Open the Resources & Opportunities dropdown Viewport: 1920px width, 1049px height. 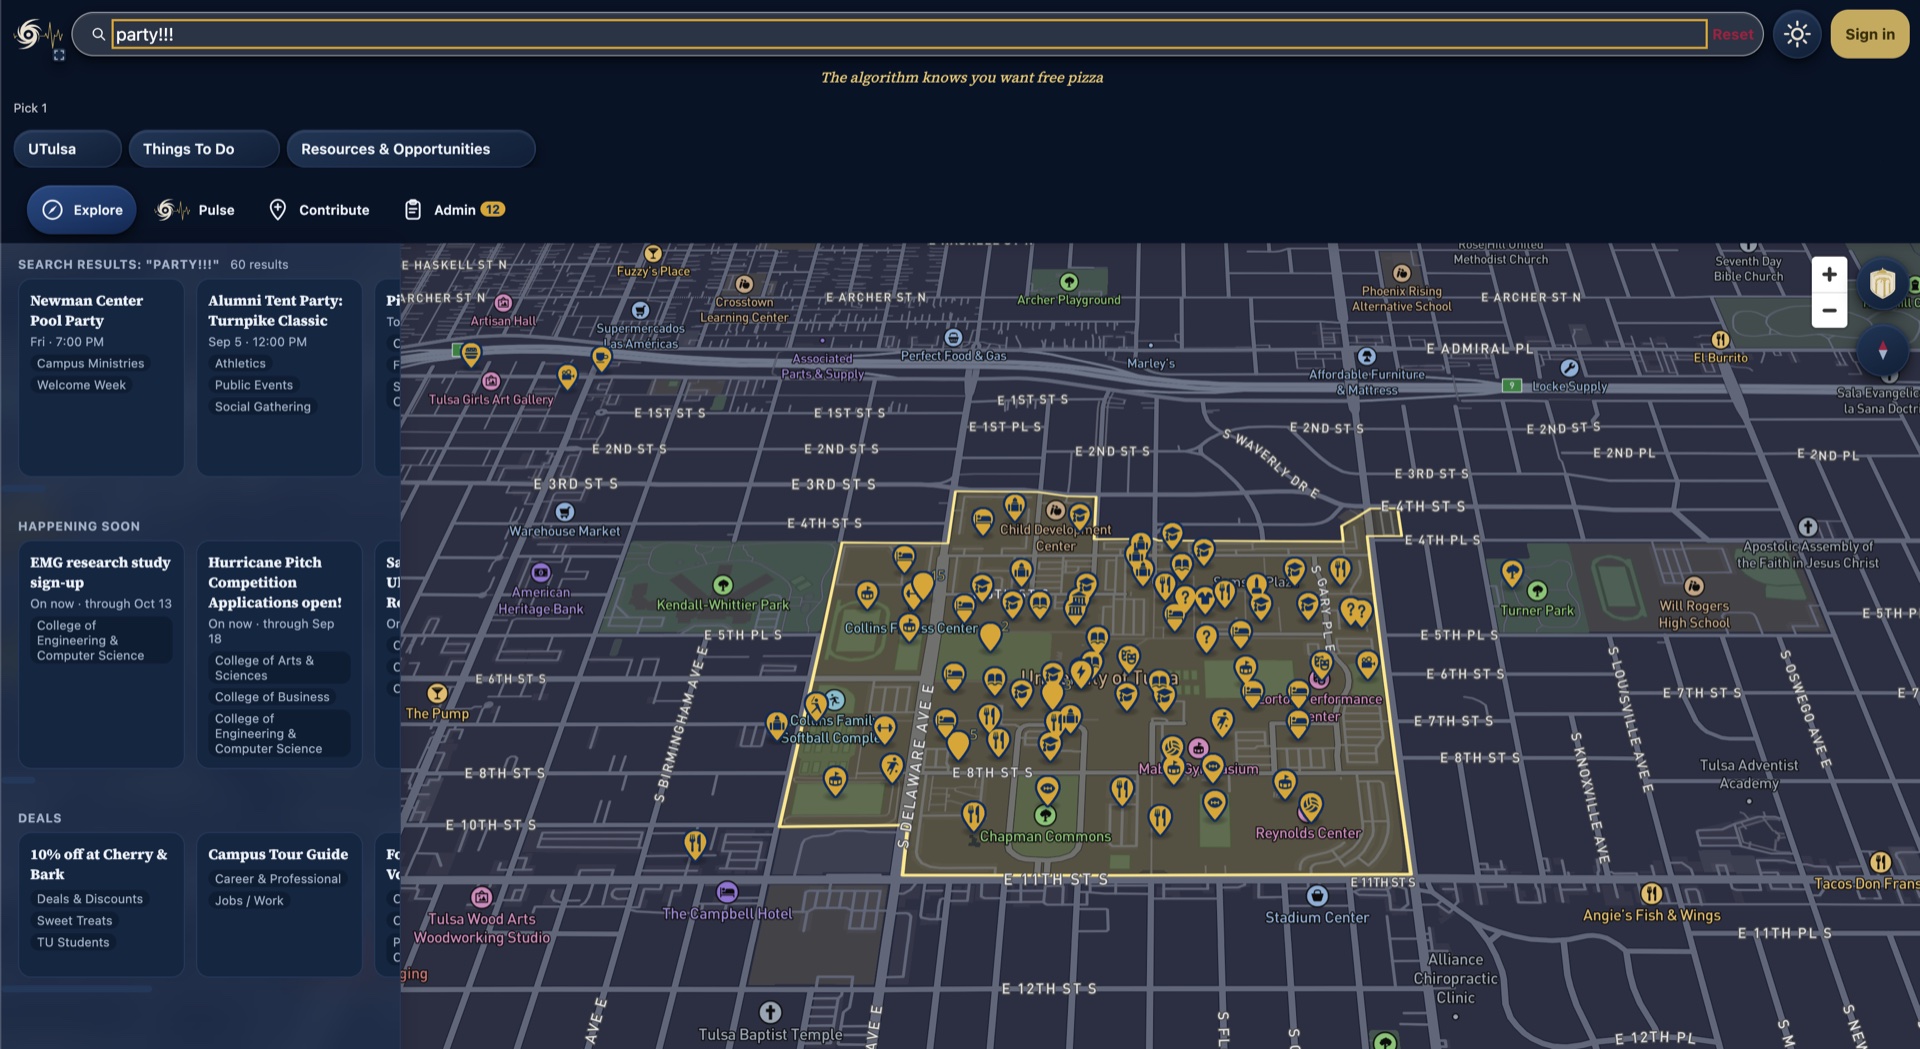pyautogui.click(x=410, y=149)
